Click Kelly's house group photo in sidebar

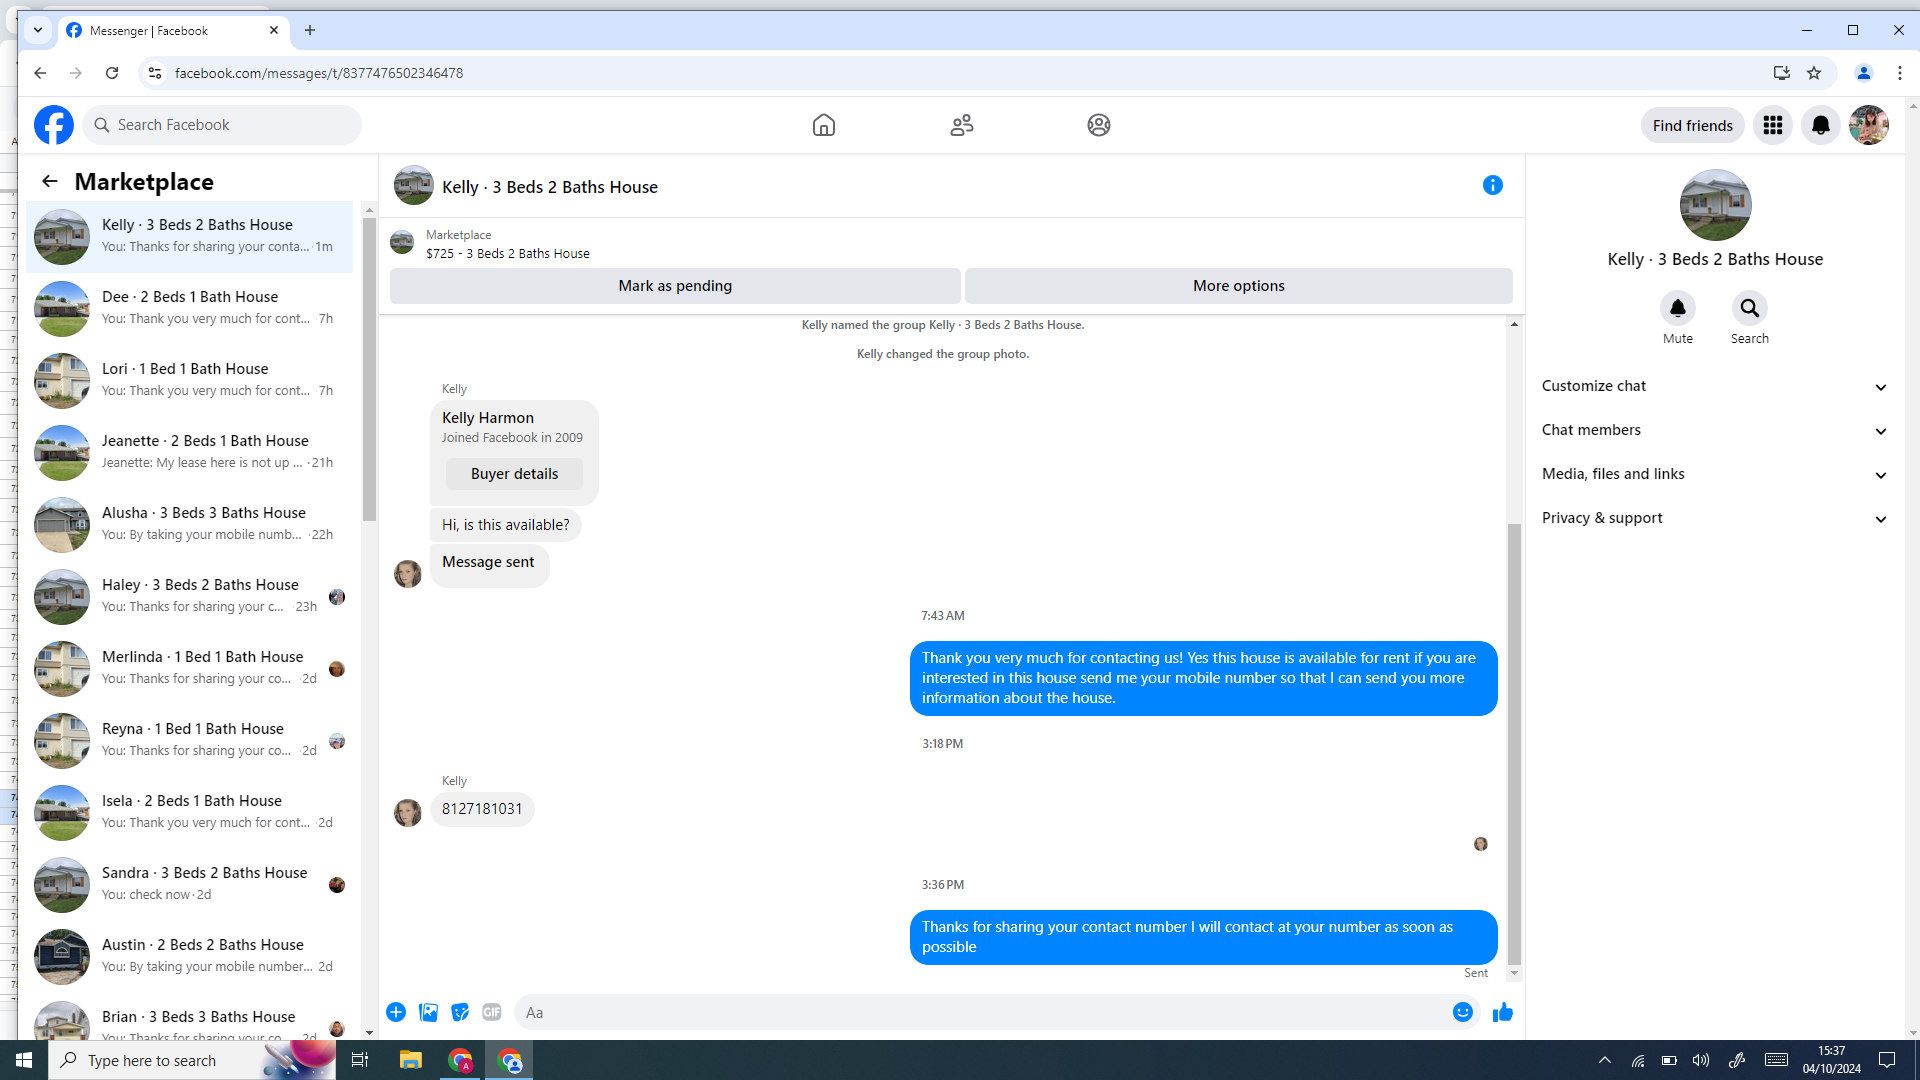tap(1715, 205)
